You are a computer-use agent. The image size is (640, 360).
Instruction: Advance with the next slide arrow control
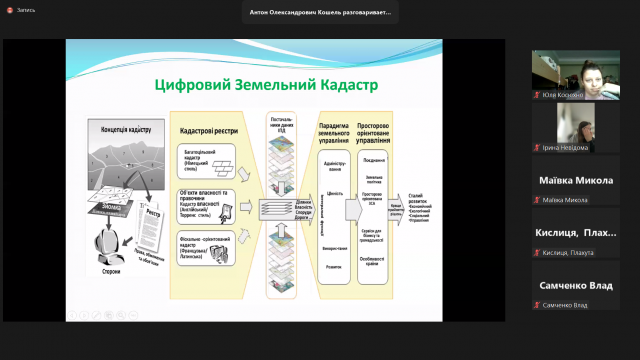click(x=84, y=315)
